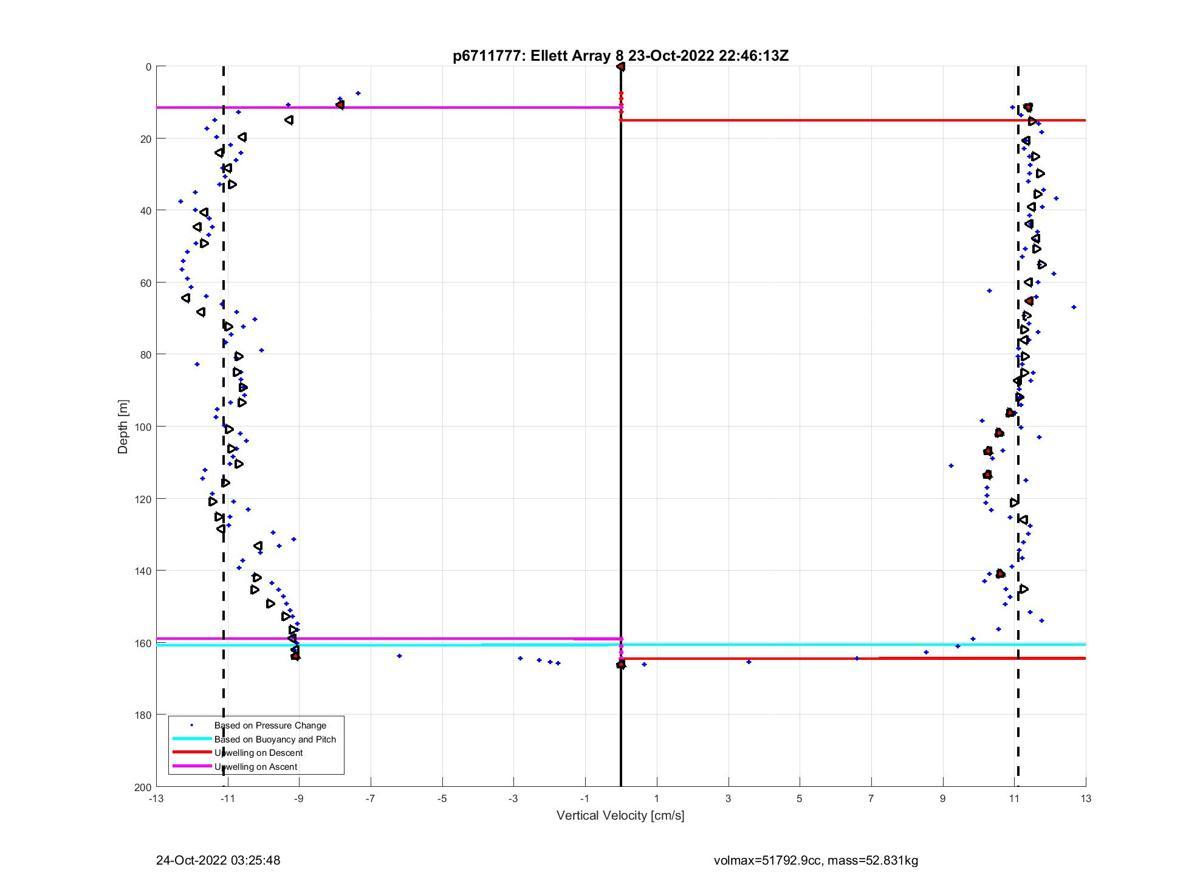The image size is (1200, 885).
Task: Select the 'Based on Pressure Change' legend label
Action: 270,725
